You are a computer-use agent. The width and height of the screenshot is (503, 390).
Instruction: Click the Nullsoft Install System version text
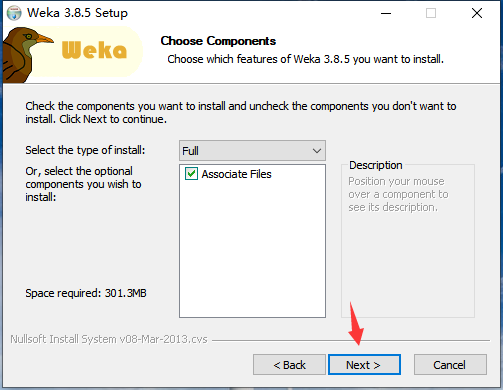point(109,339)
